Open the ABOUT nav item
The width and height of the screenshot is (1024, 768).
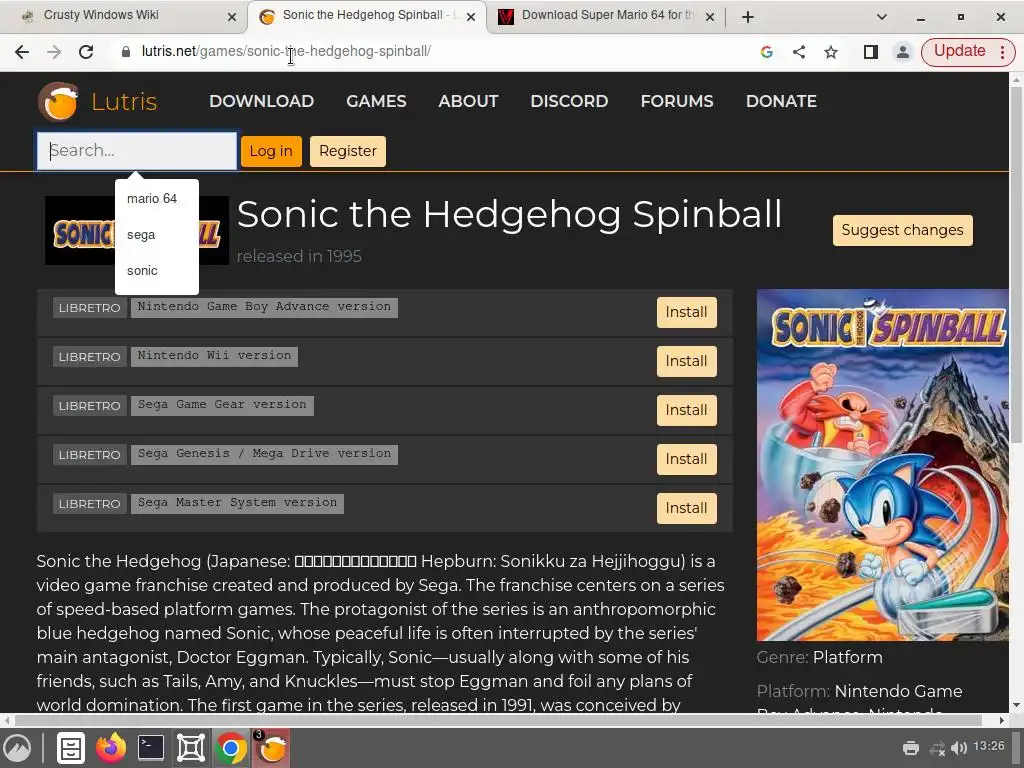coord(468,101)
